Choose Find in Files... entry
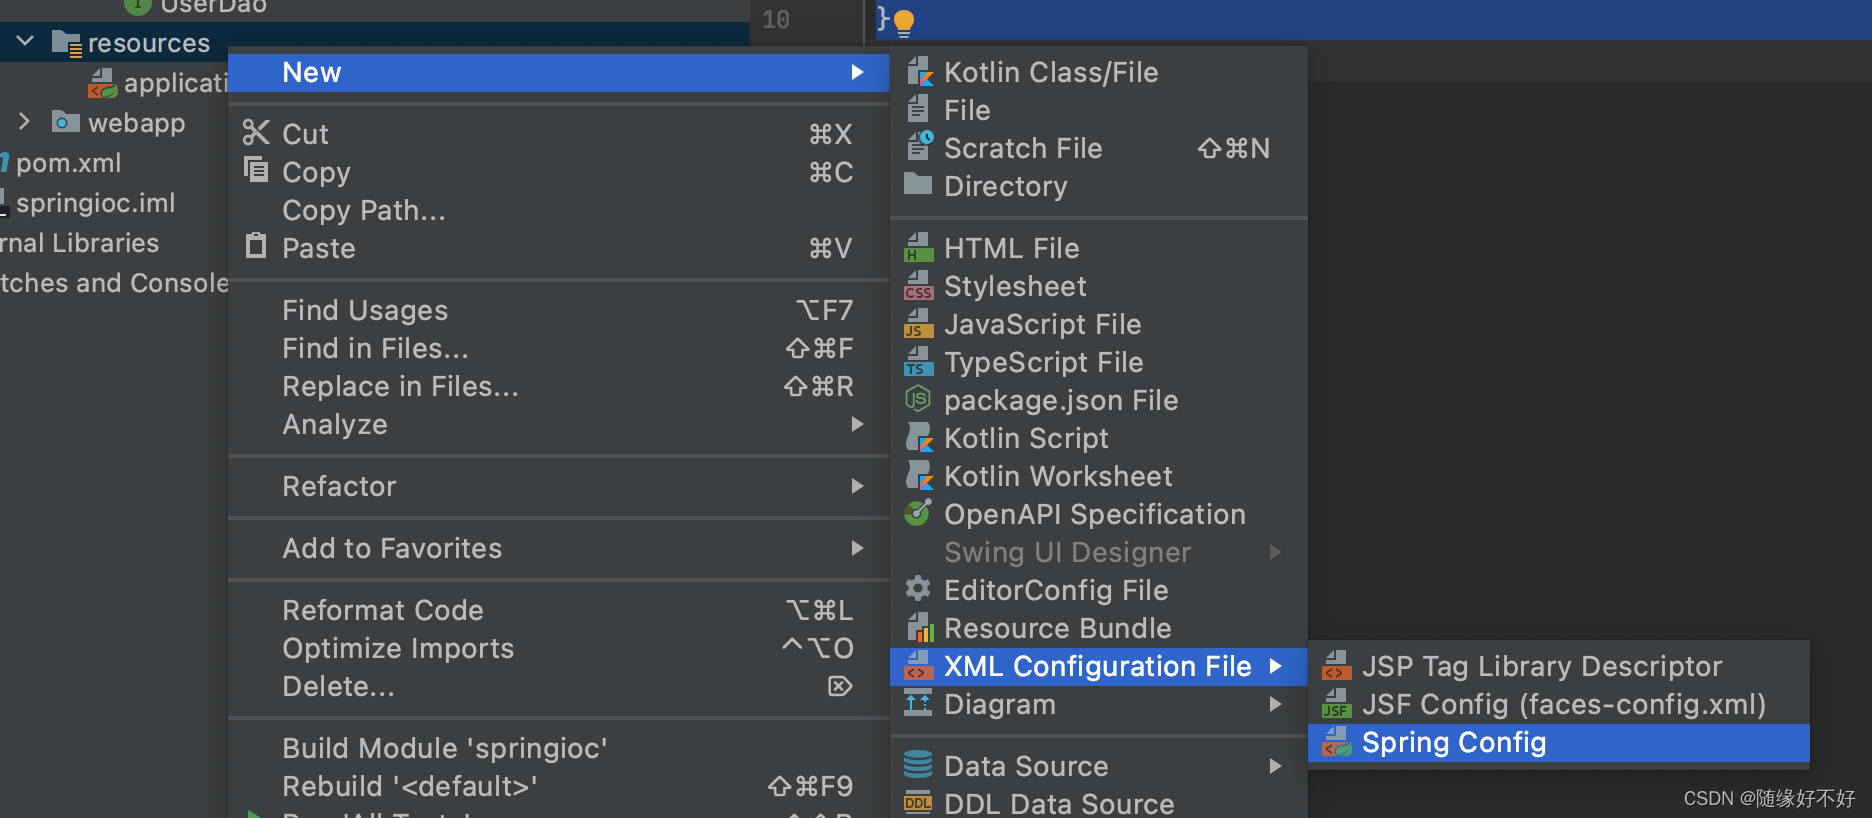Screen dimensions: 1872x818 [559, 348]
